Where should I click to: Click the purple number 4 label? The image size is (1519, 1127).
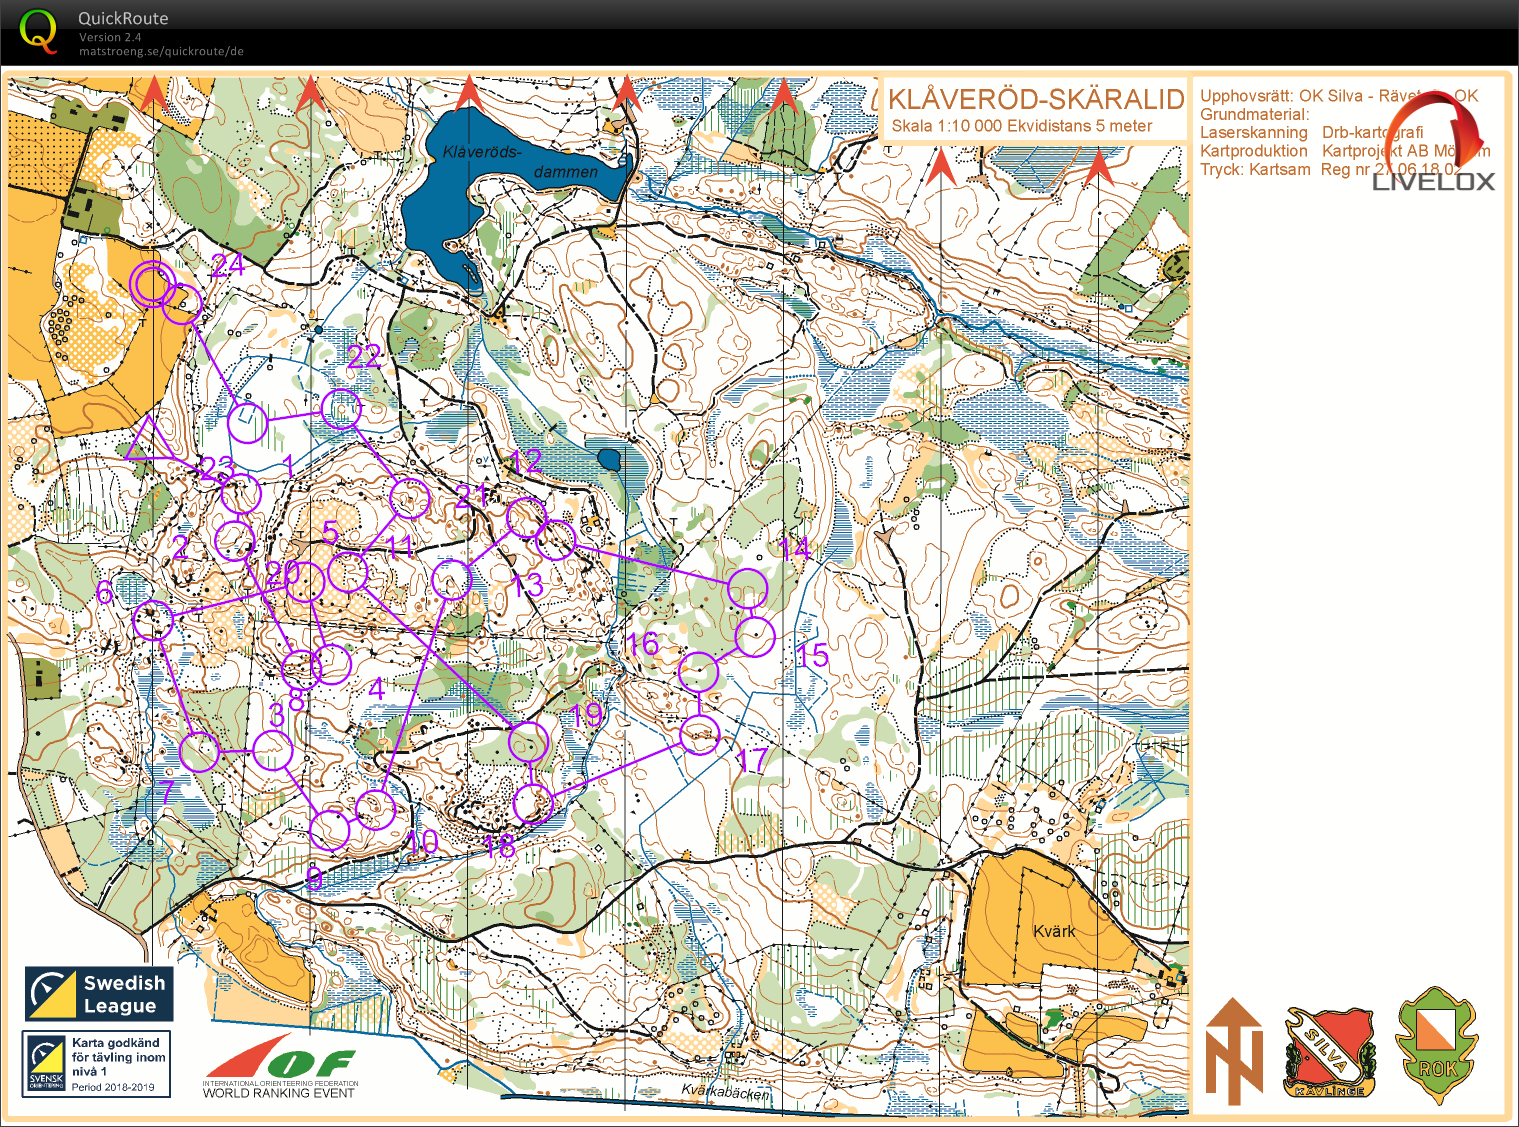click(x=377, y=688)
